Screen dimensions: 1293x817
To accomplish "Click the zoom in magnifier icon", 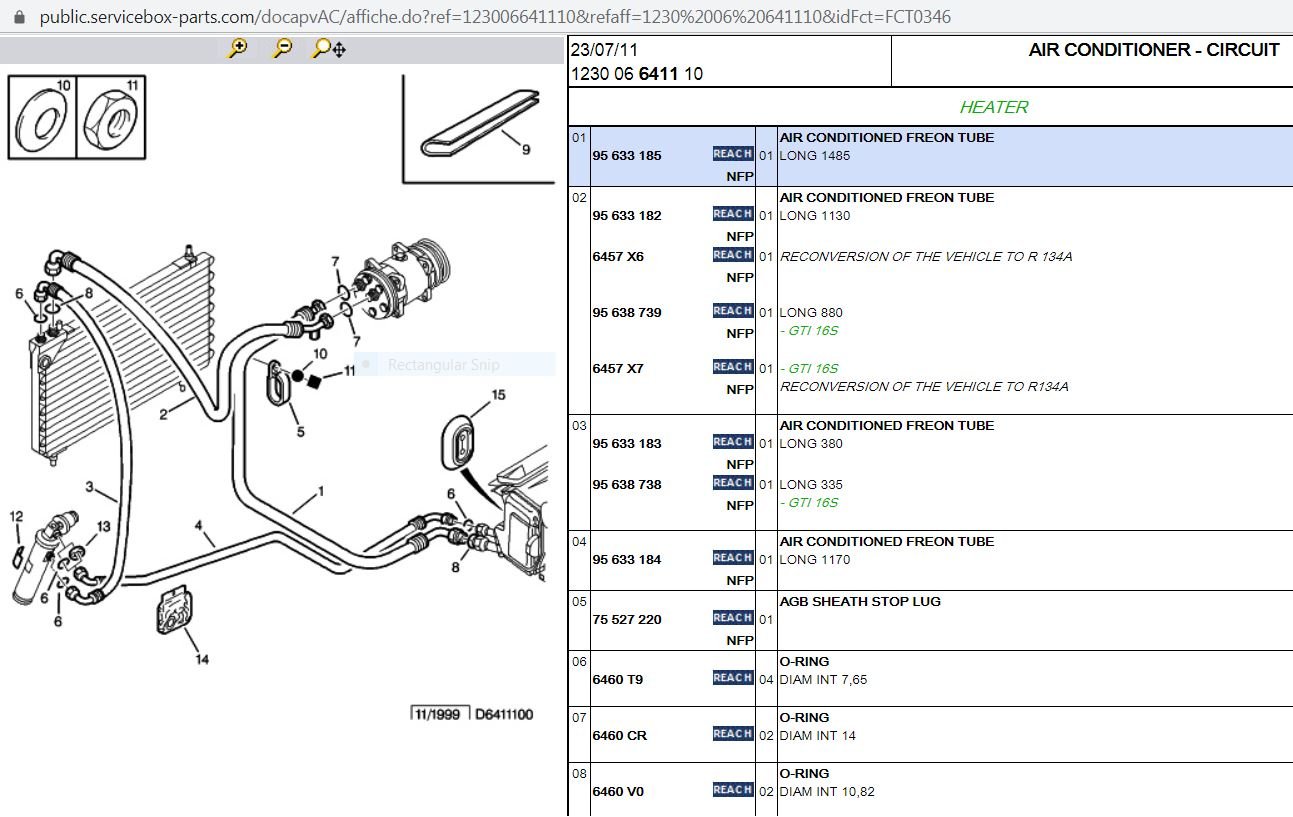I will point(238,48).
